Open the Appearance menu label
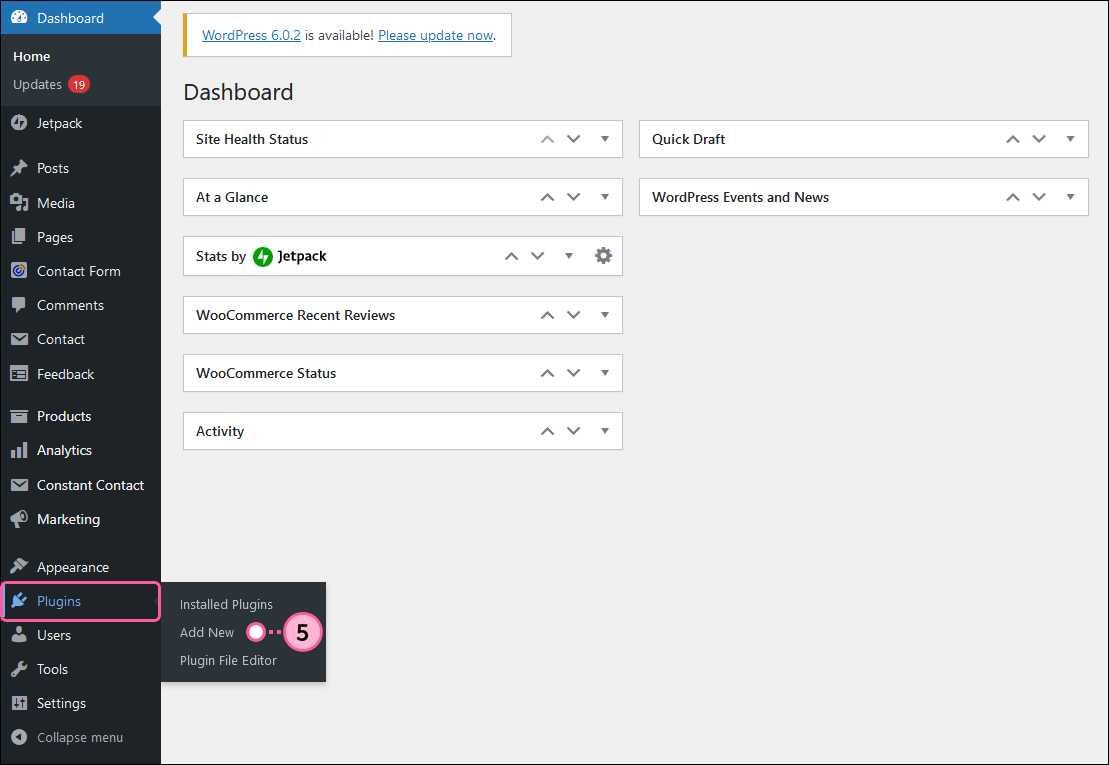The image size is (1109, 765). 73,567
